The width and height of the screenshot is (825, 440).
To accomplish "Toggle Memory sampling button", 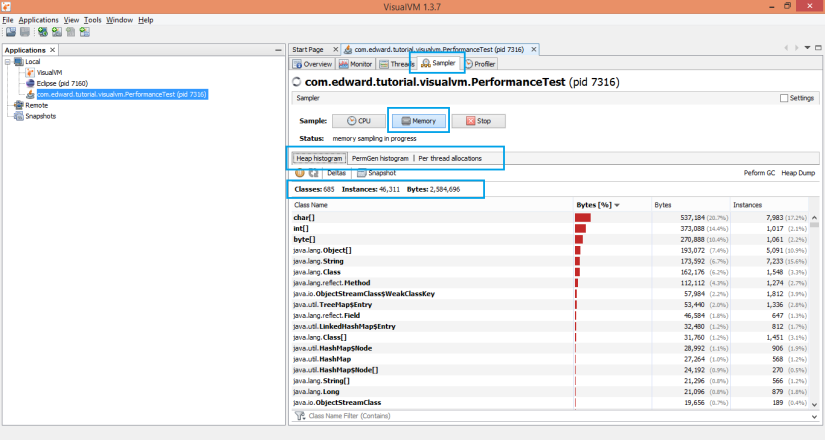I will [418, 120].
